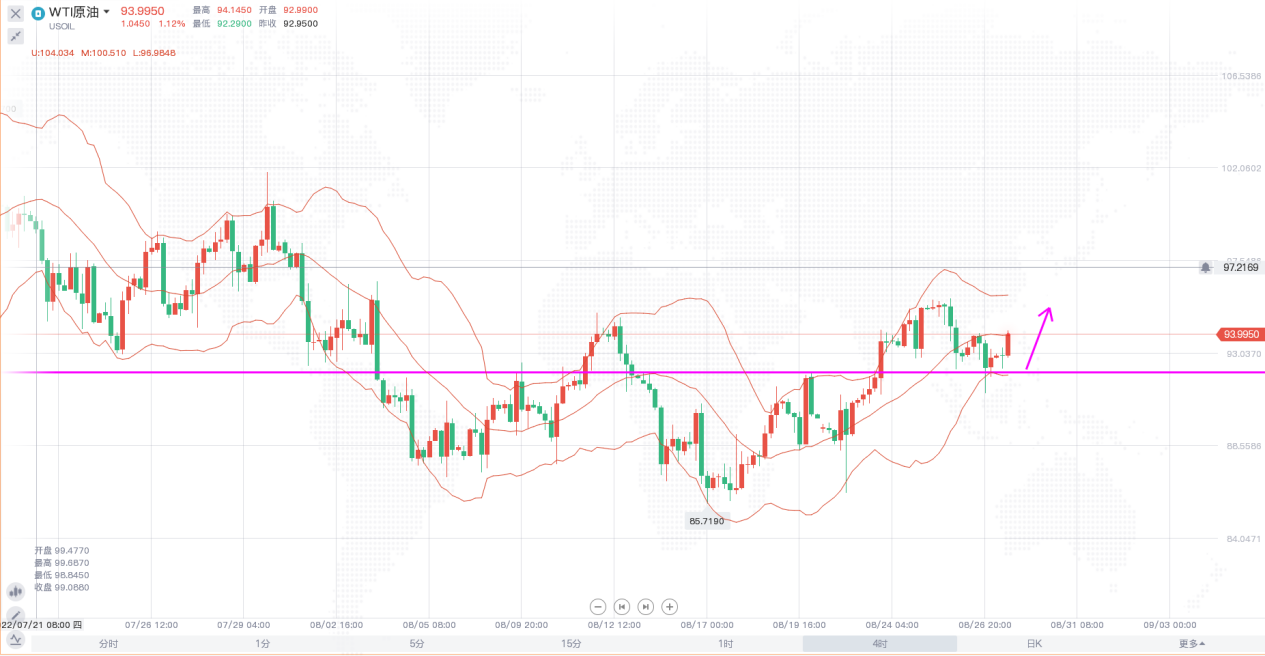Click the candlestick chart type icon
The height and width of the screenshot is (656, 1265).
(x=15, y=592)
